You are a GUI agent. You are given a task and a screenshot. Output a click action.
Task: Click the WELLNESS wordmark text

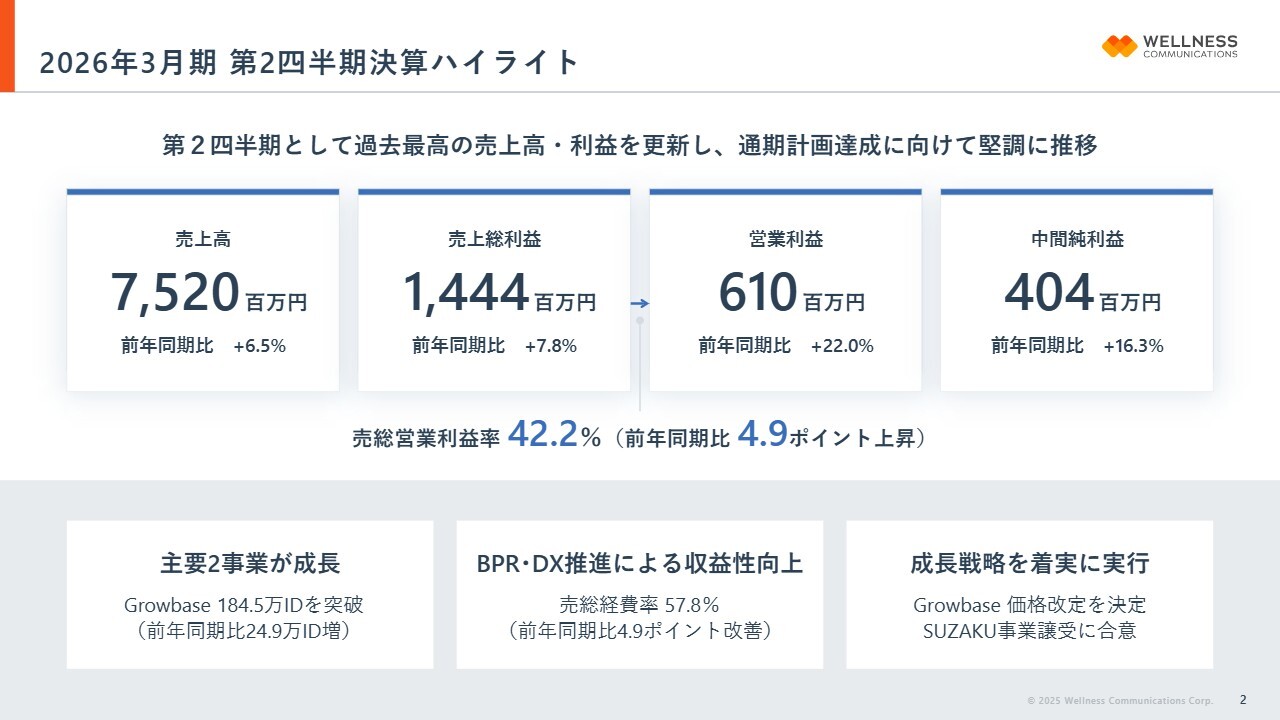pos(1189,41)
